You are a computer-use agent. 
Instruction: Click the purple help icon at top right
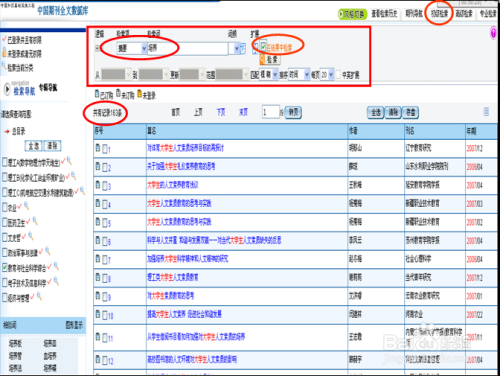[x=493, y=33]
